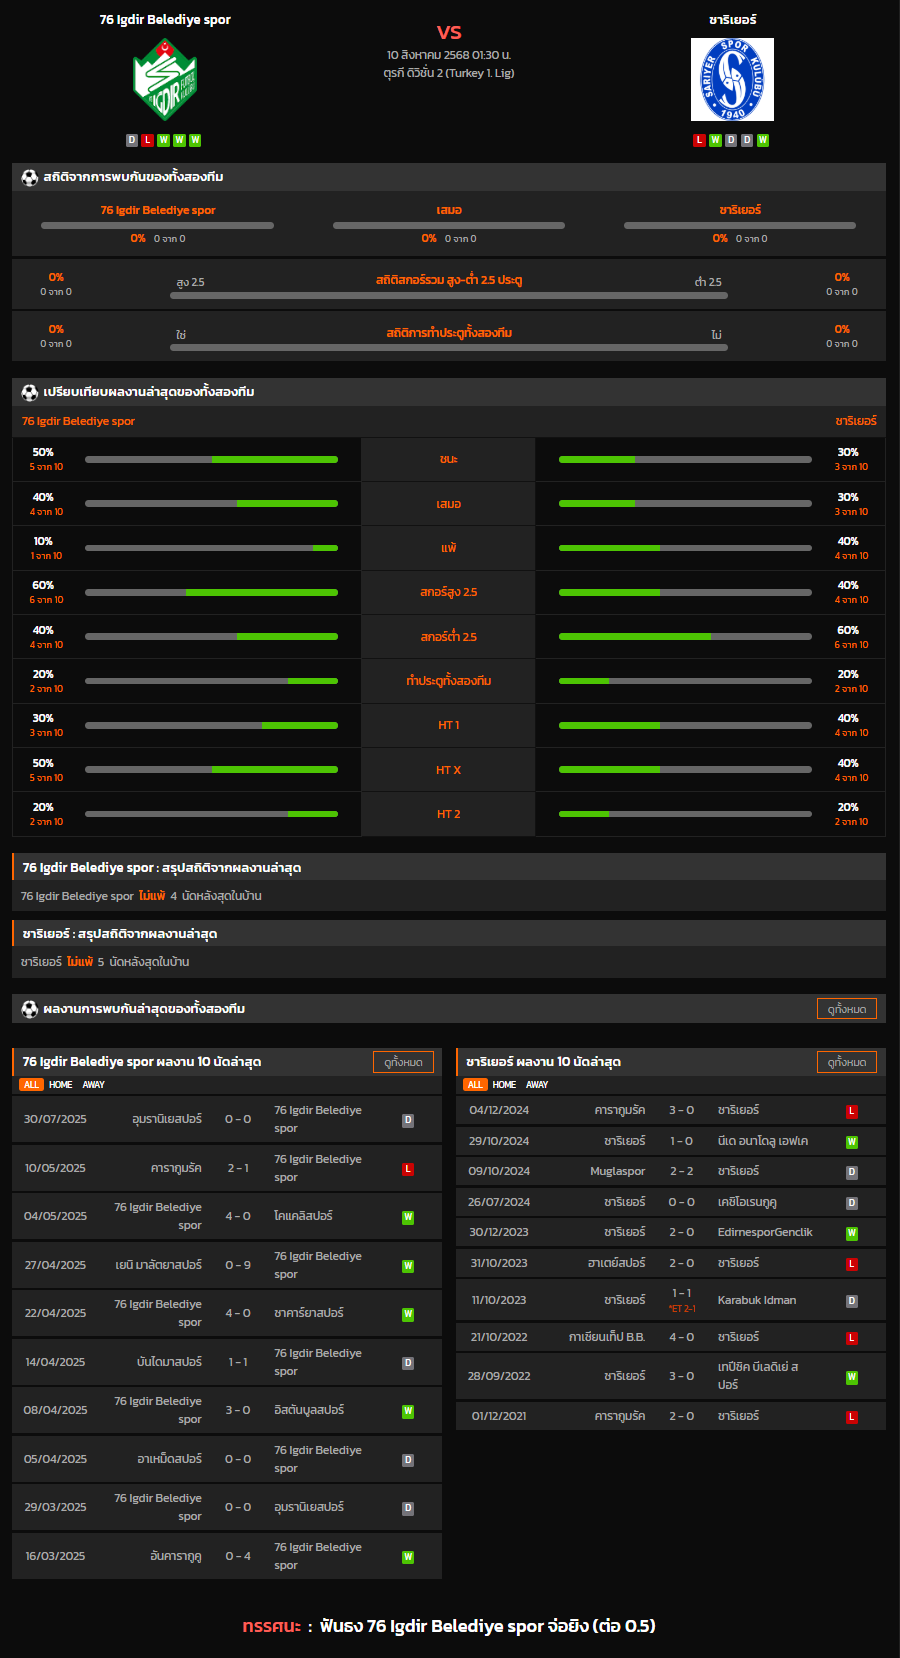This screenshot has height=1658, width=900.
Task: Click Sariyer under 2.5 bar showing 60%
Action: tap(685, 637)
